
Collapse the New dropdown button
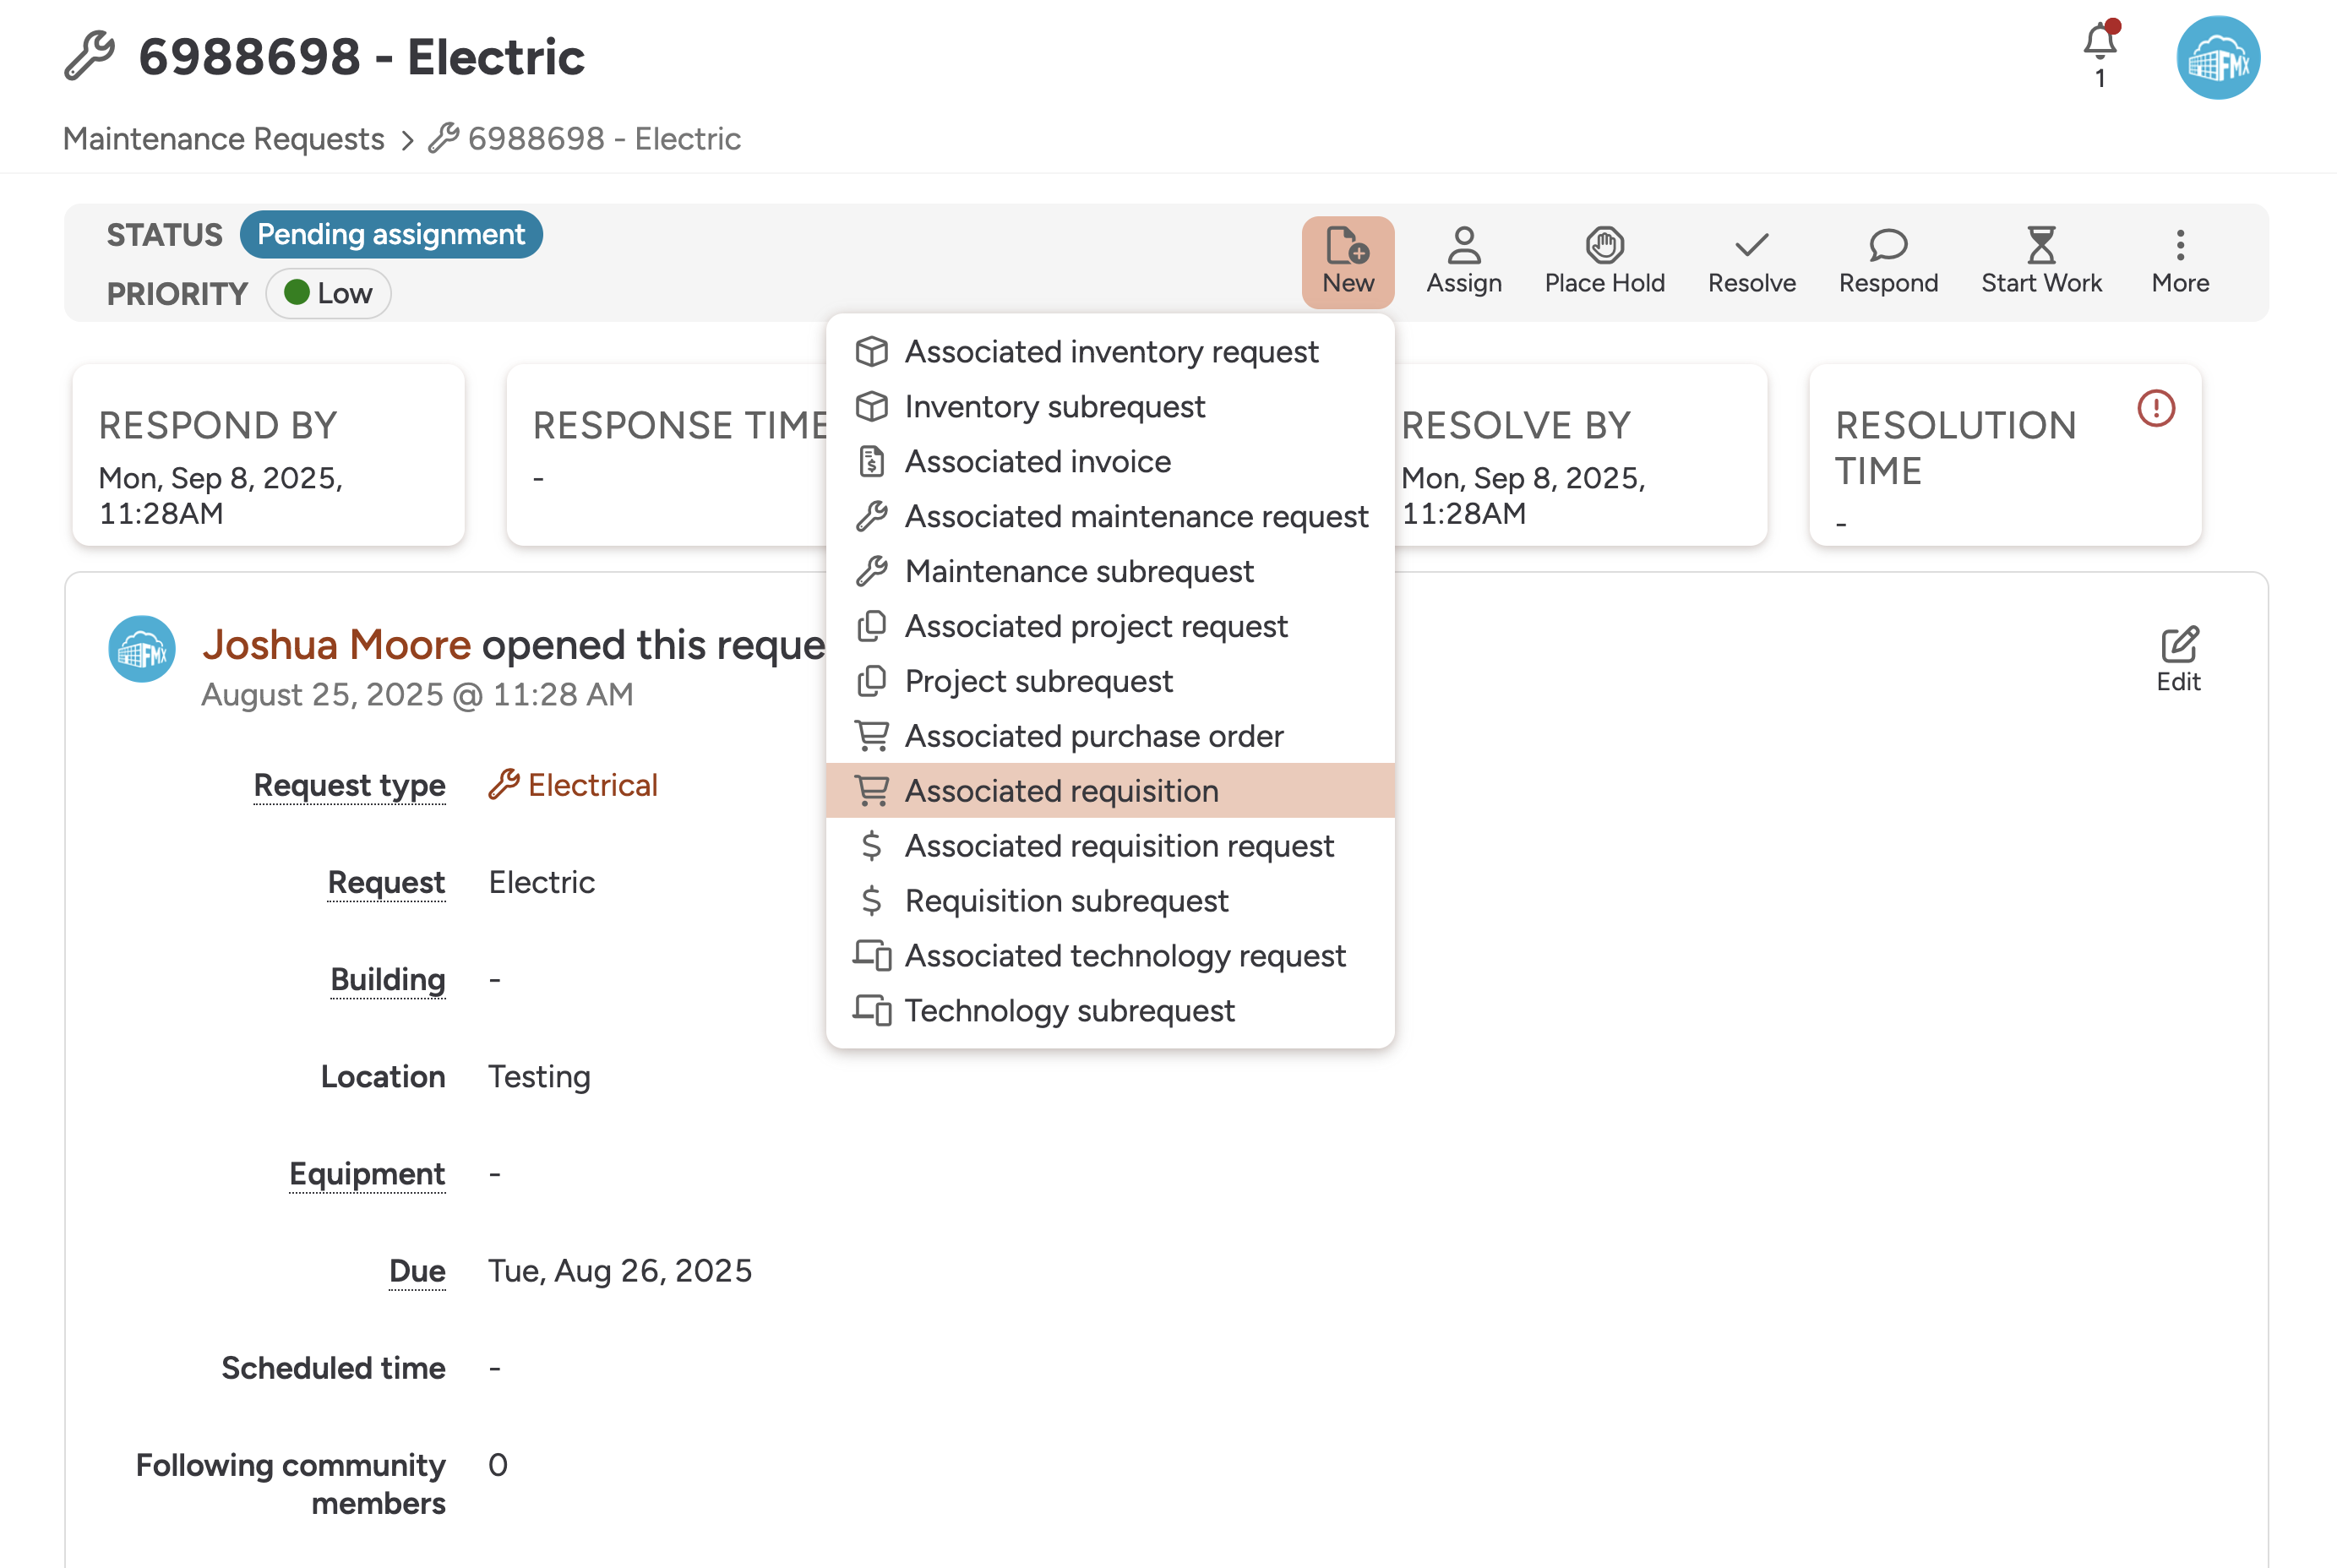point(1347,262)
